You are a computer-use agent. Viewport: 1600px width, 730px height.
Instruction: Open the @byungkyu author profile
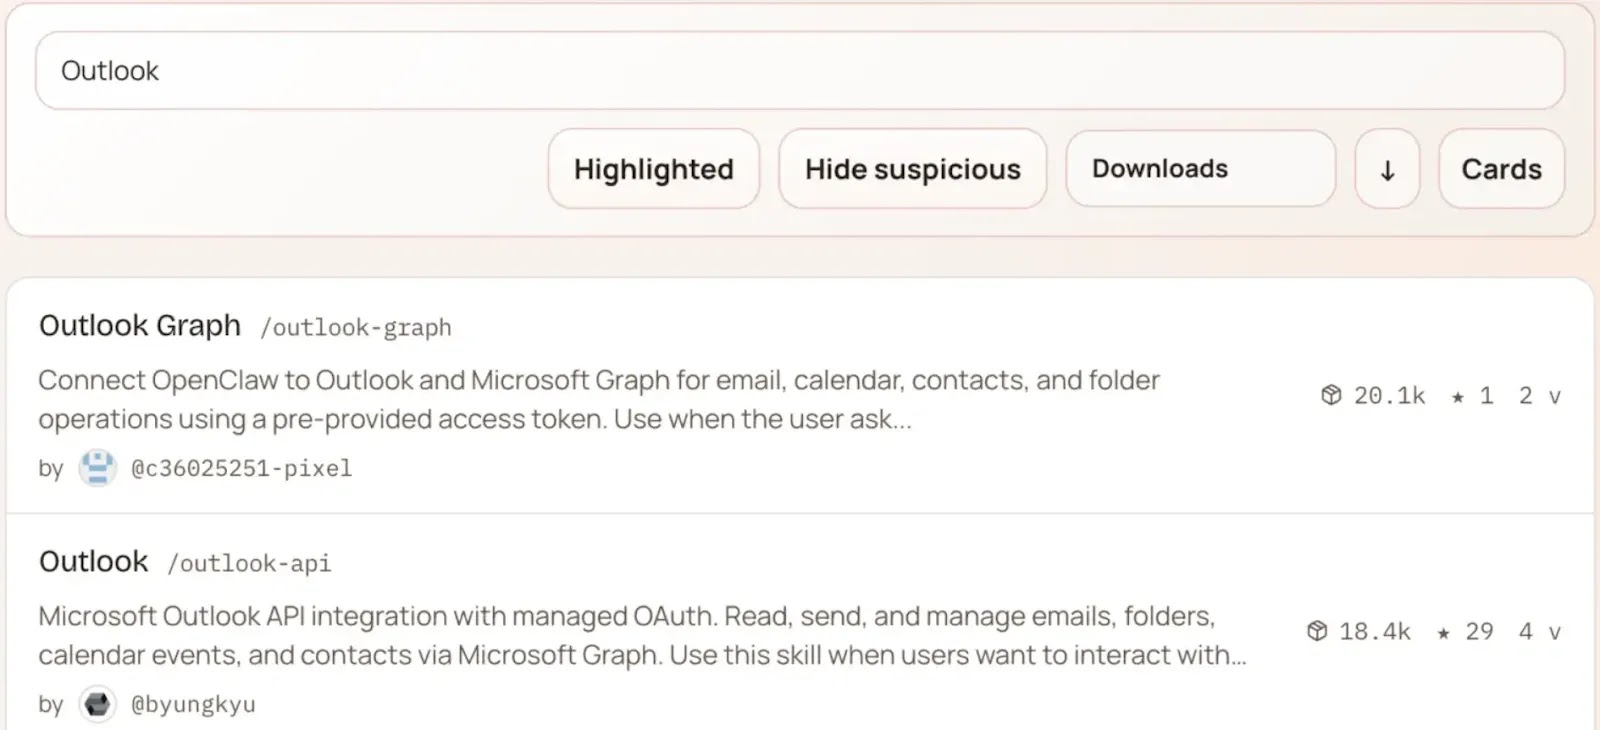coord(193,704)
